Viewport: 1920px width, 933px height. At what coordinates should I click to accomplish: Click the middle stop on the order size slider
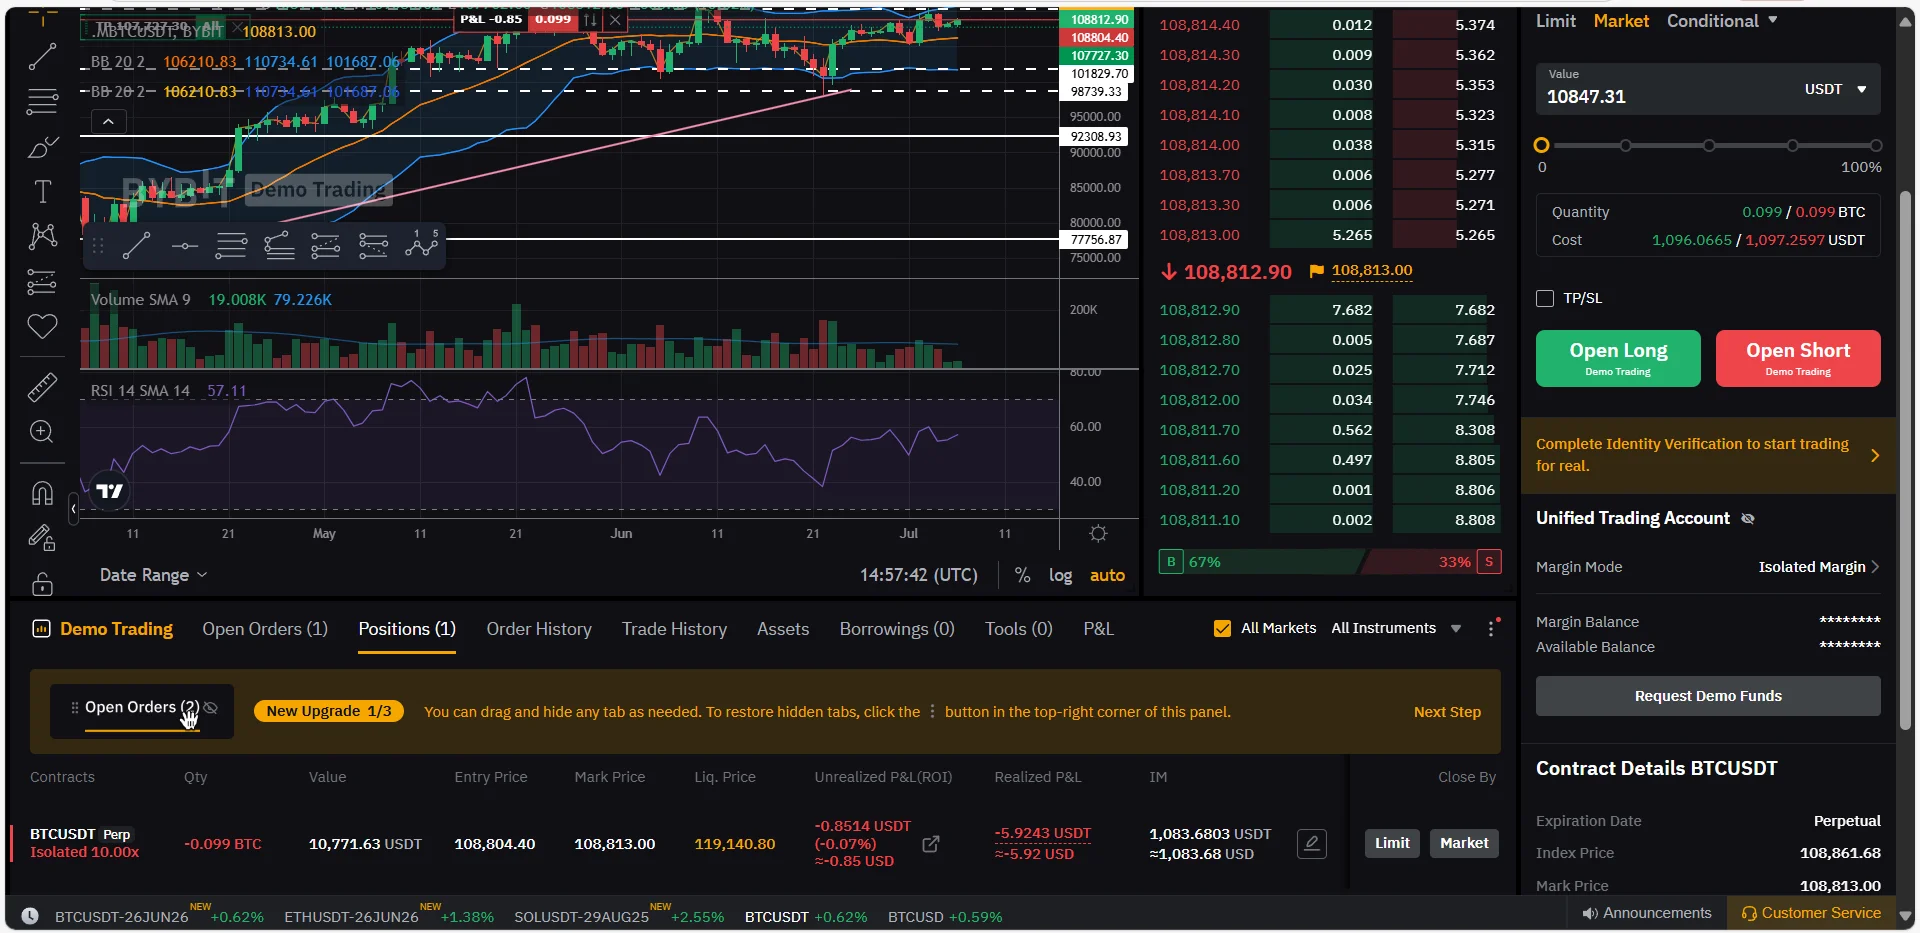coord(1709,146)
